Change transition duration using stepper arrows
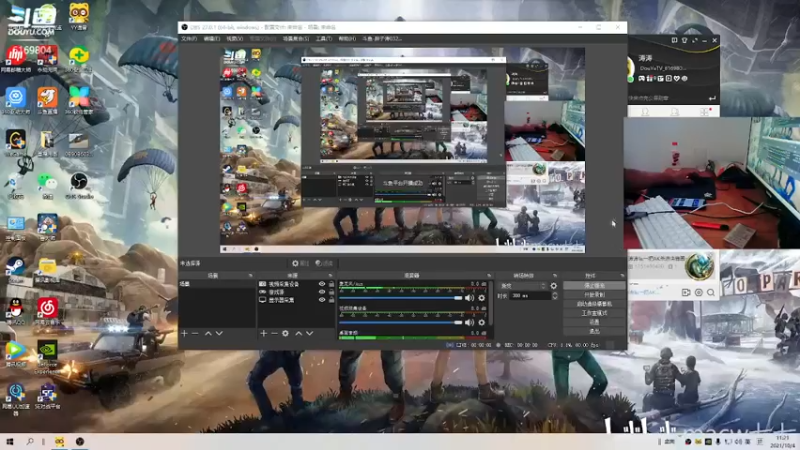Image resolution: width=800 pixels, height=450 pixels. point(555,296)
